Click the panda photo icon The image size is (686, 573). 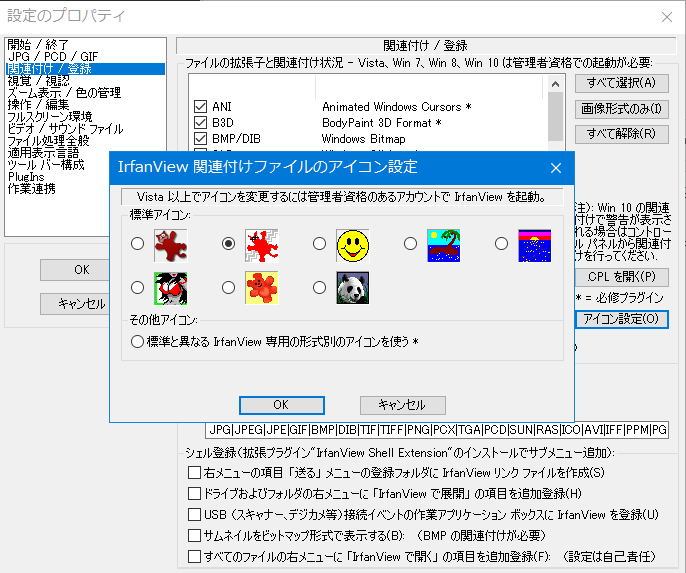353,288
